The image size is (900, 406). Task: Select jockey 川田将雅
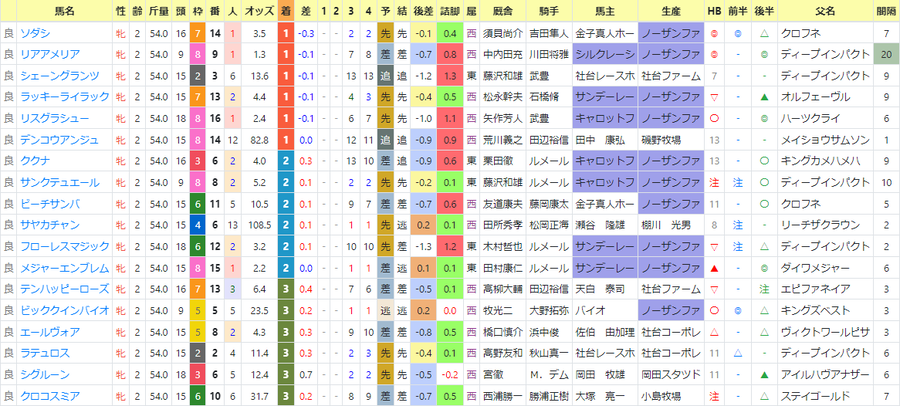click(x=549, y=55)
